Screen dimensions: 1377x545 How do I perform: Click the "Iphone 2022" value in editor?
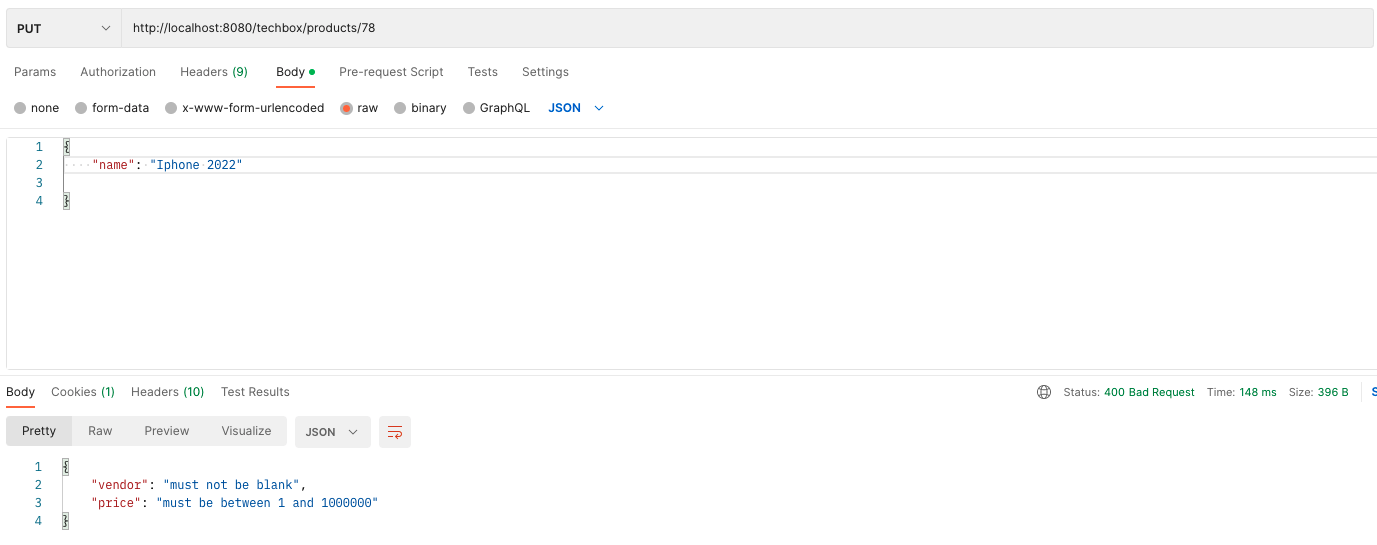pyautogui.click(x=196, y=165)
